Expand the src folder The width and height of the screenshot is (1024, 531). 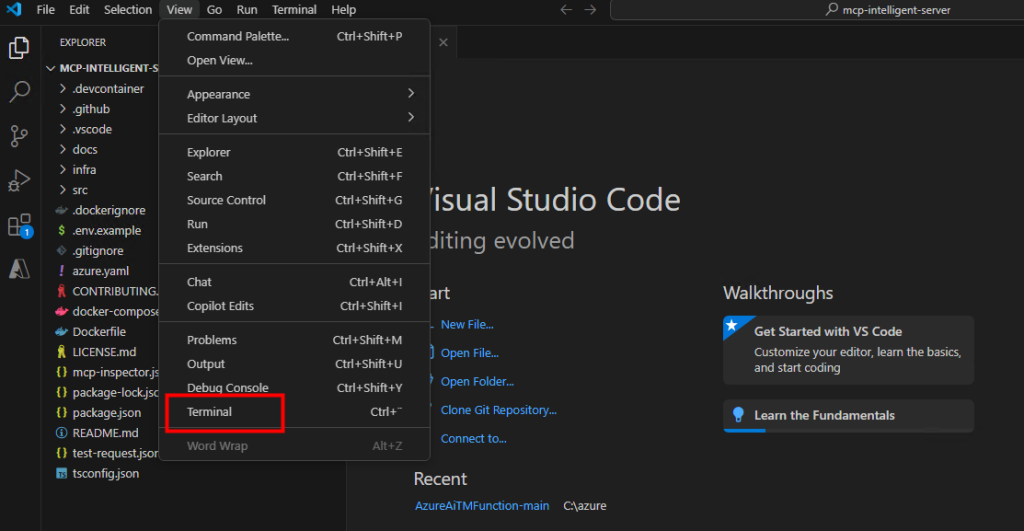click(x=63, y=189)
